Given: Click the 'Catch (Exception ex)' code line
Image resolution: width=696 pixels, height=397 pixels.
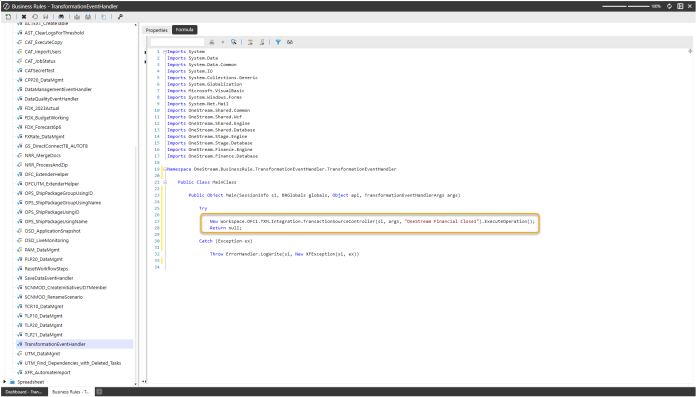Looking at the screenshot, I should pyautogui.click(x=225, y=241).
